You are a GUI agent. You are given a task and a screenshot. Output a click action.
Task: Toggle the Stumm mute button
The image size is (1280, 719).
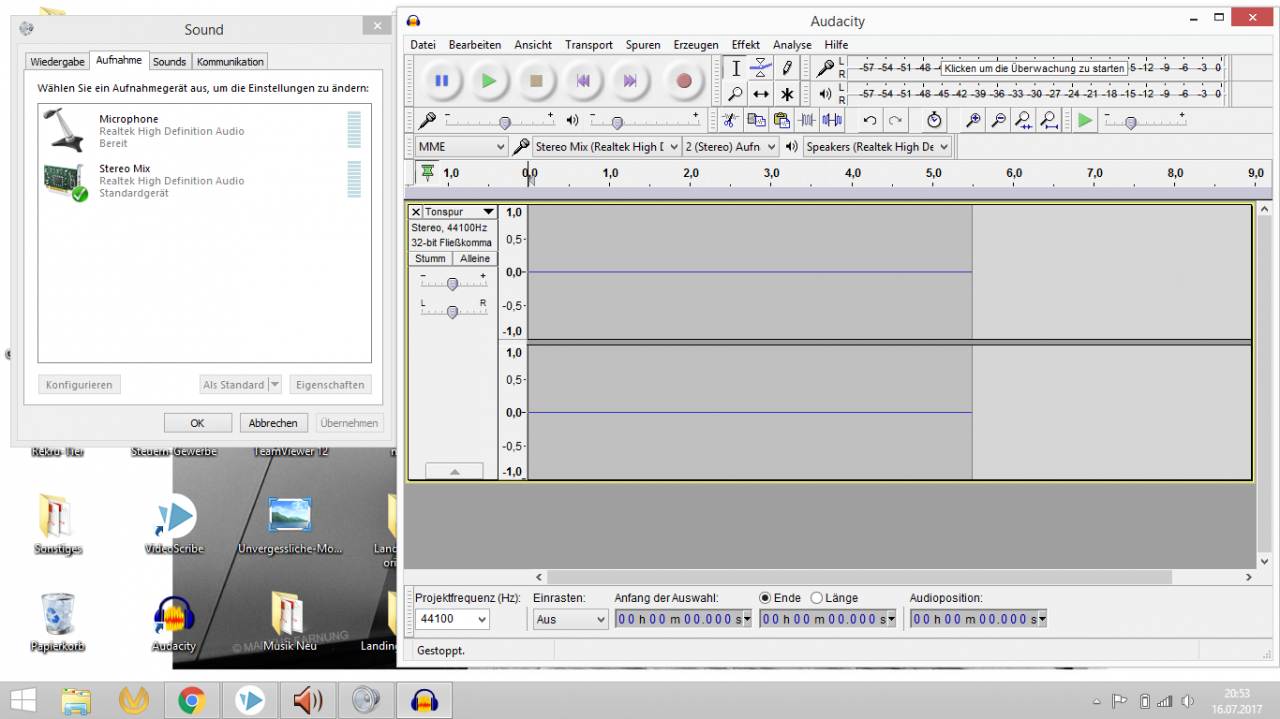pos(430,259)
